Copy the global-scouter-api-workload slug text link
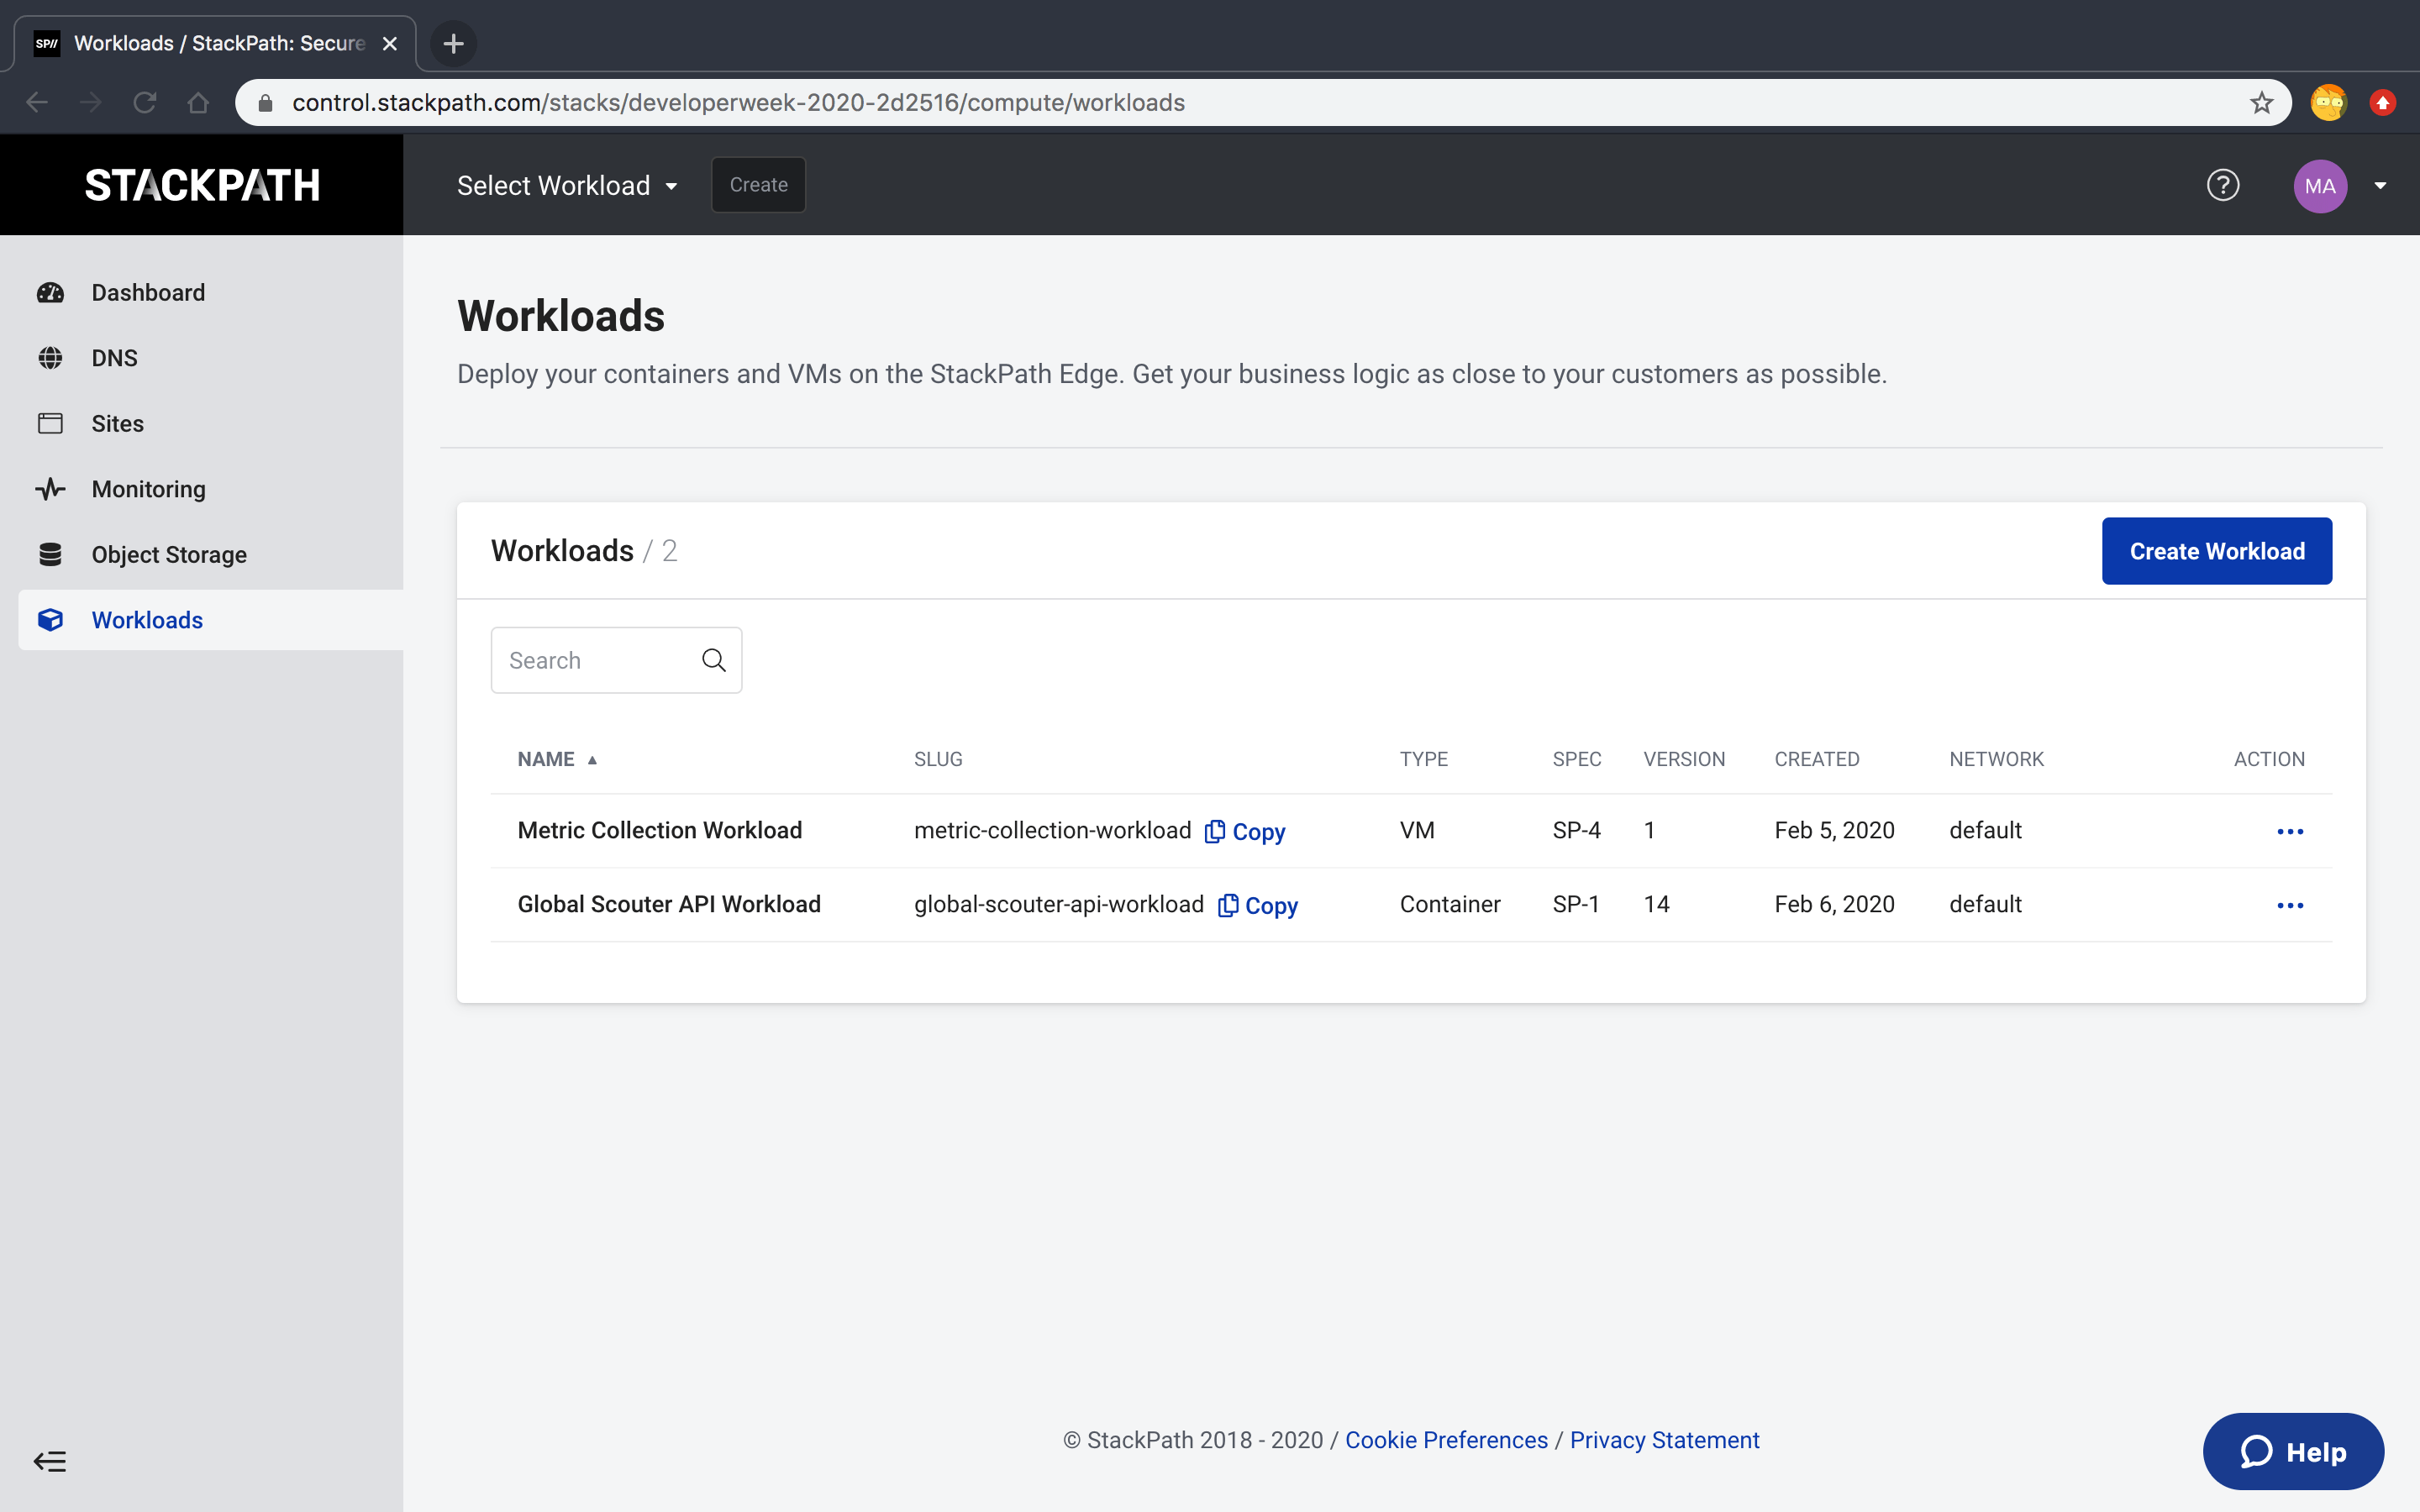 coord(1271,906)
